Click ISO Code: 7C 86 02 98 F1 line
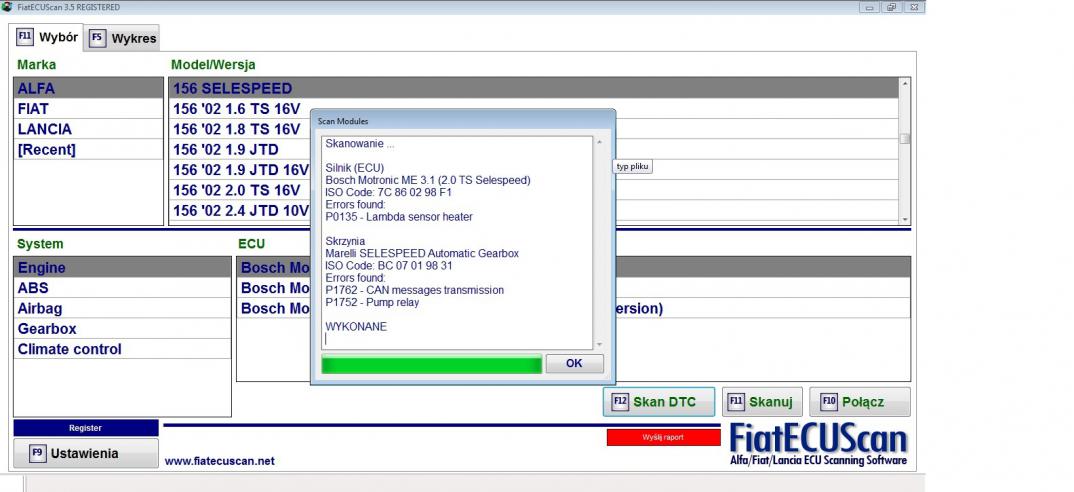The image size is (1074, 492). (x=388, y=193)
